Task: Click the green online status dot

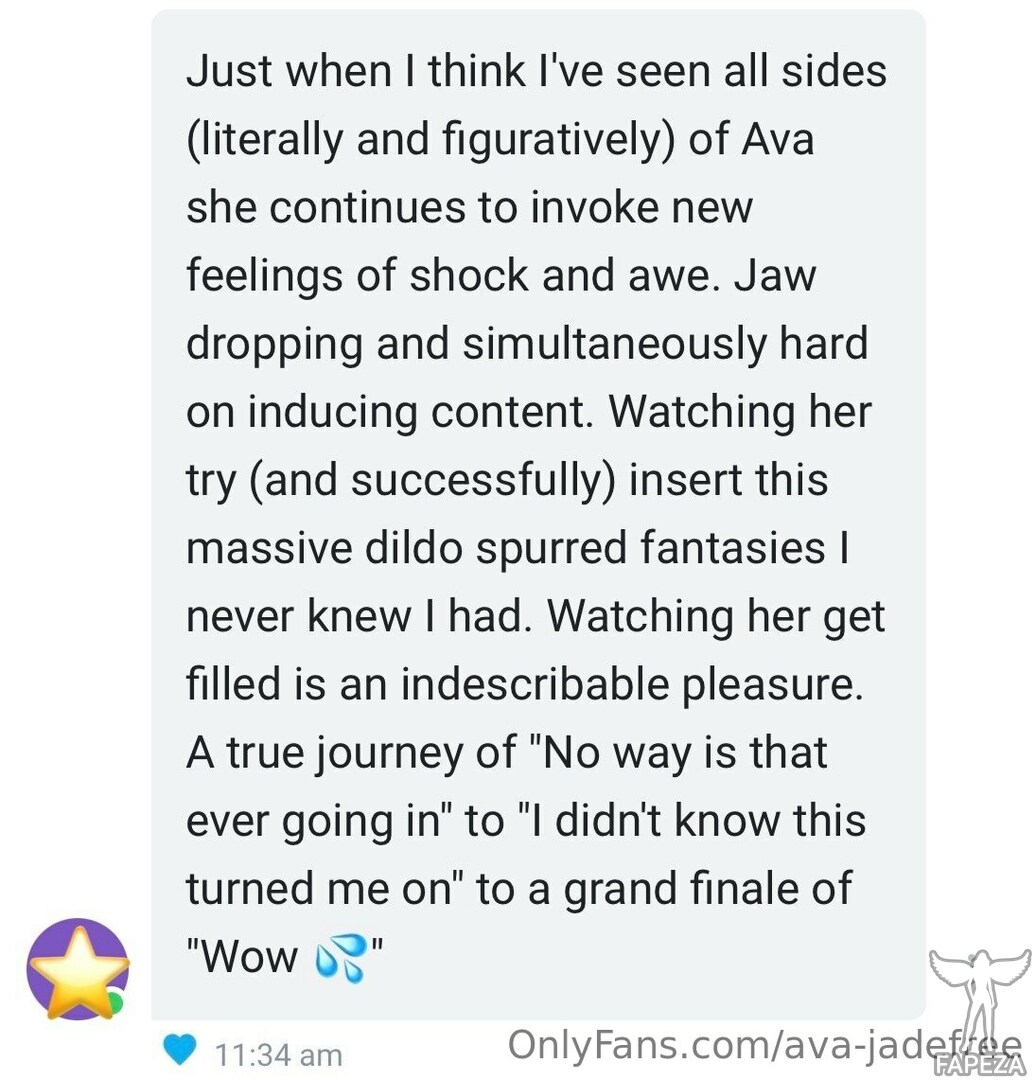Action: coord(116,1004)
